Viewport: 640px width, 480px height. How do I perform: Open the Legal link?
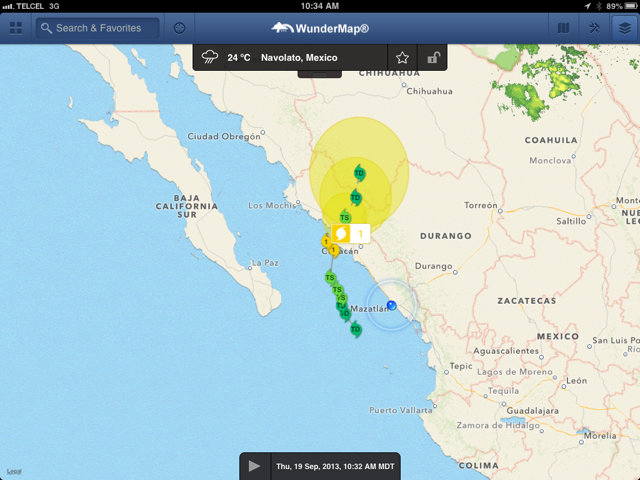click(x=13, y=471)
